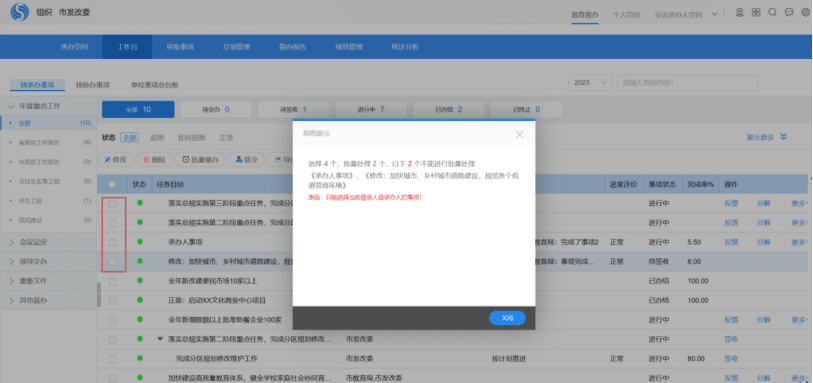Viewport: 813px width, 383px height.
Task: Click the blue 关闭 button in dialog
Action: point(507,318)
